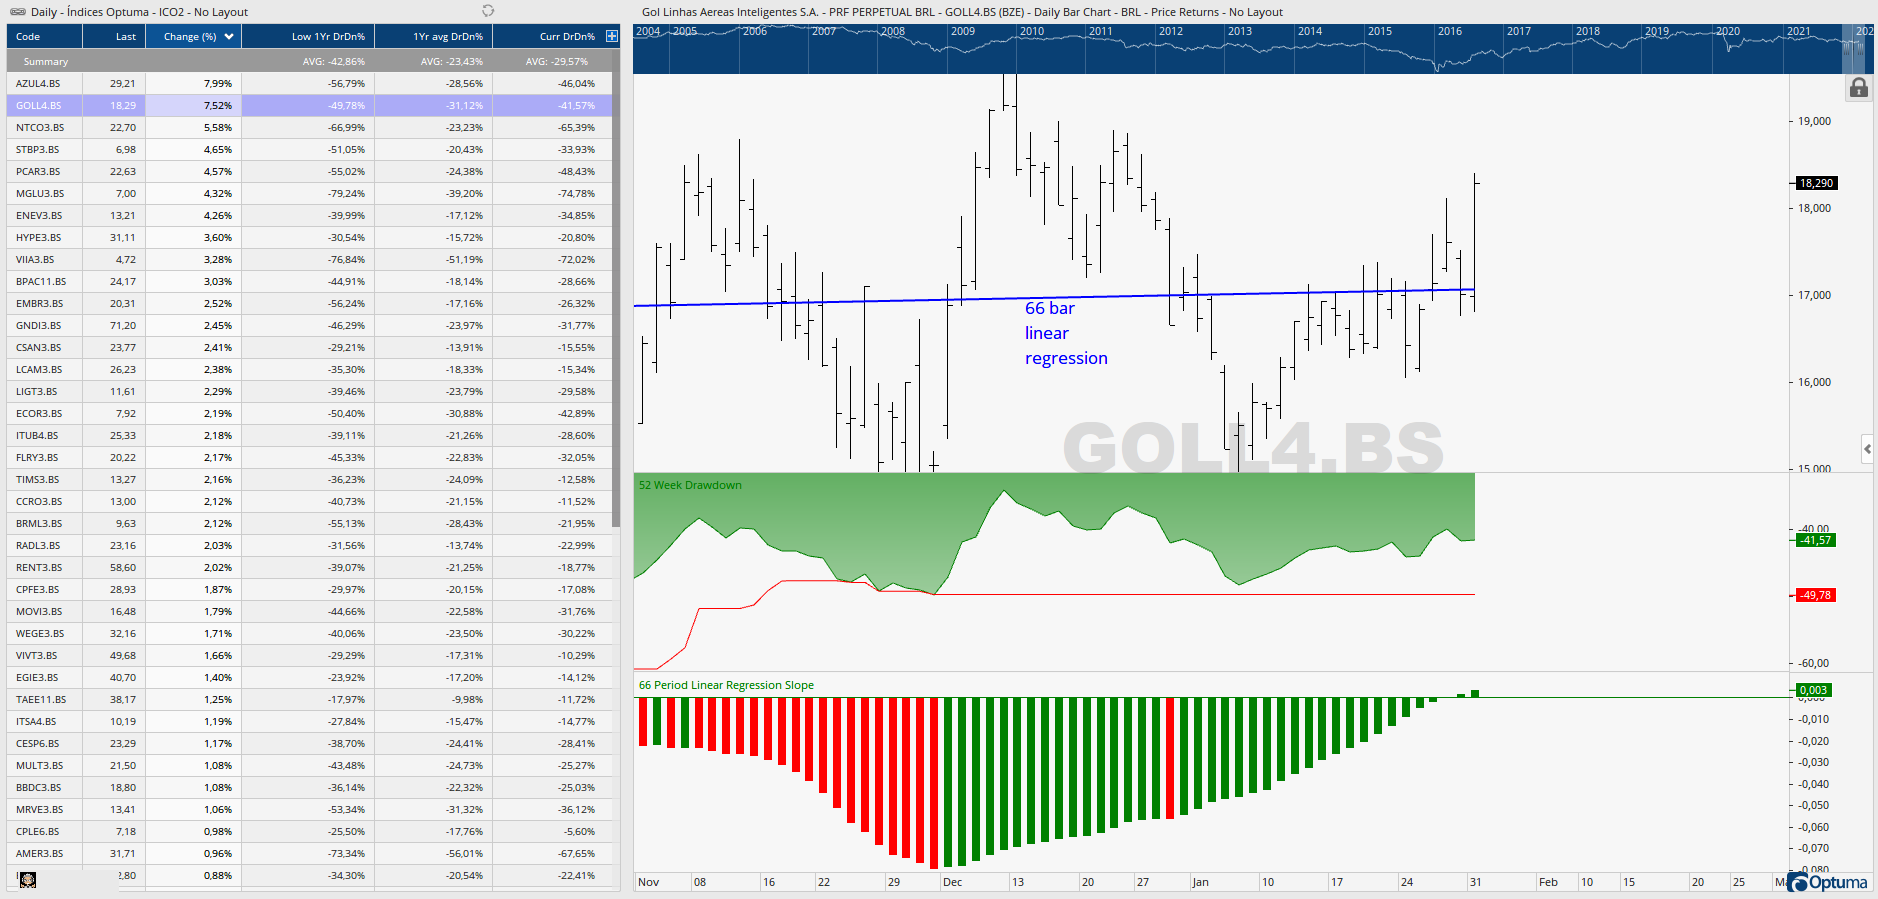
Task: Click the 18,290 current price label
Action: click(1816, 183)
